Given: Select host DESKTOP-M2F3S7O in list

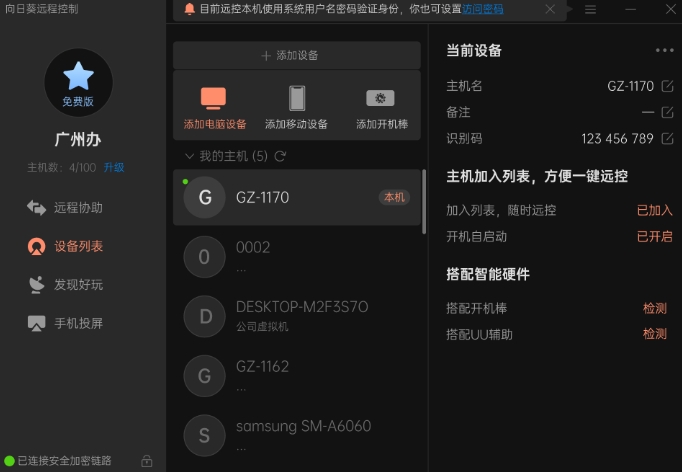Looking at the screenshot, I should (x=297, y=316).
